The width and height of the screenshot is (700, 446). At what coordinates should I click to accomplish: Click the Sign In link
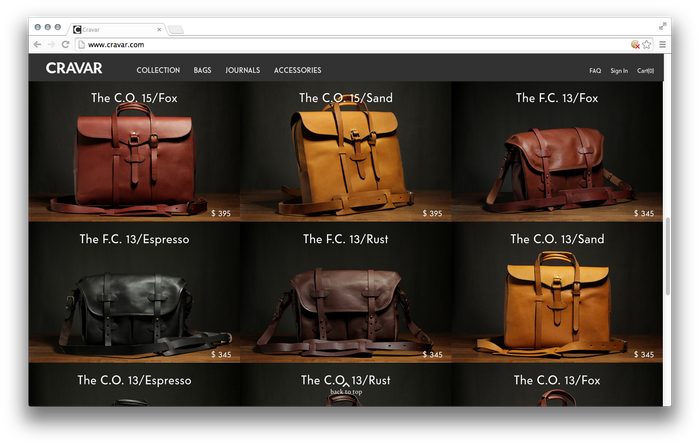[619, 71]
